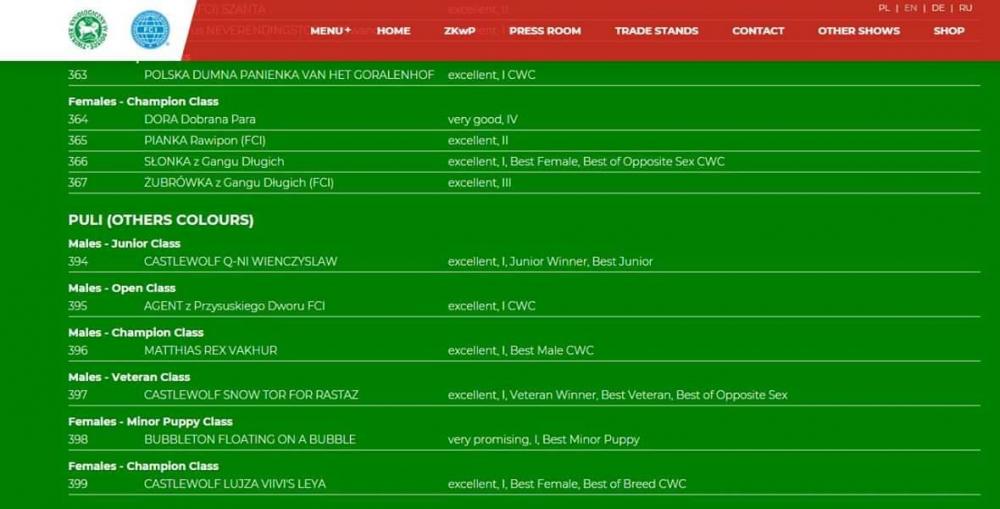This screenshot has height=509, width=1000.
Task: Select BUBBLETON FLOATING ON A BUBBLE entry
Action: point(250,439)
